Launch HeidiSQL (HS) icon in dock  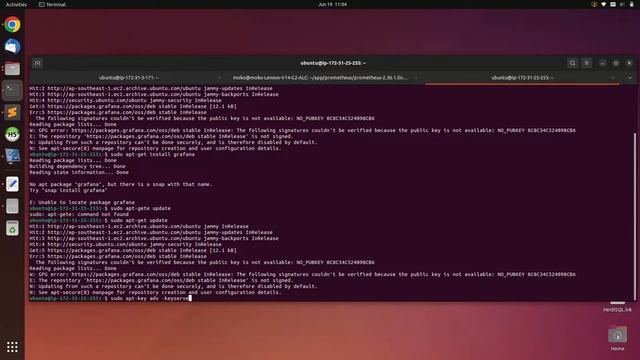coord(12,134)
